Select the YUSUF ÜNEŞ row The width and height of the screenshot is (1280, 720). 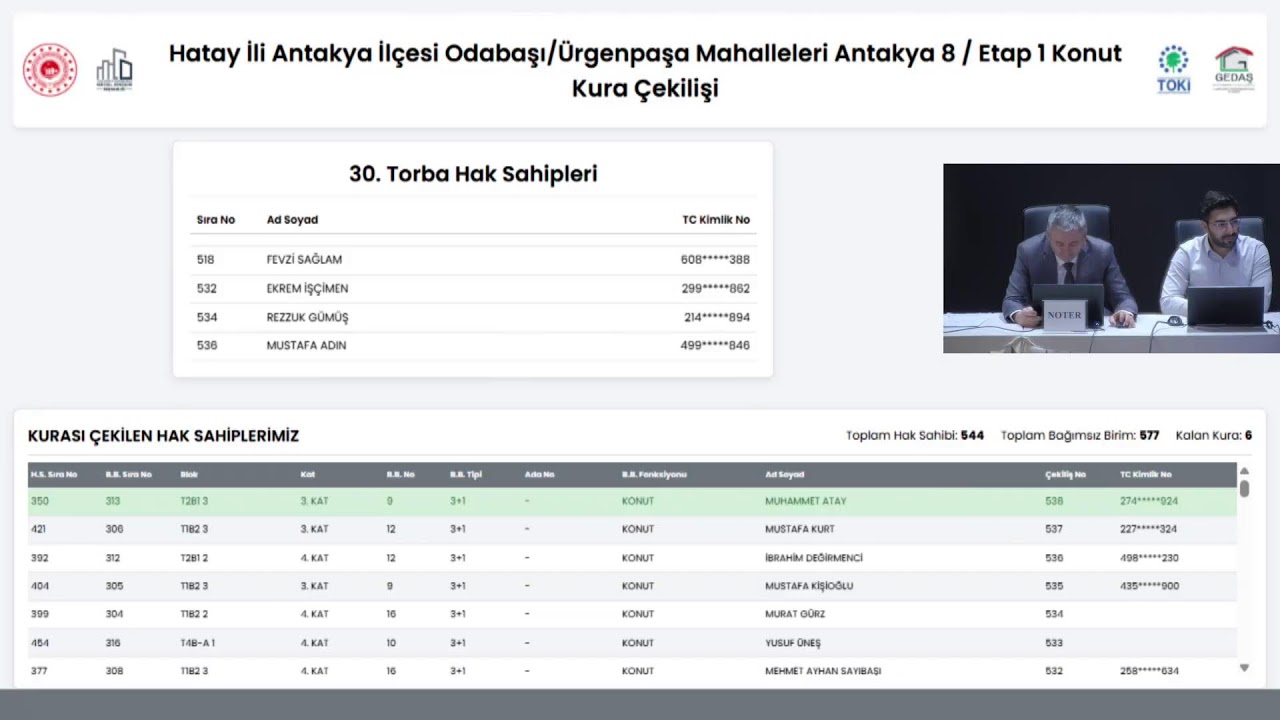[632, 643]
